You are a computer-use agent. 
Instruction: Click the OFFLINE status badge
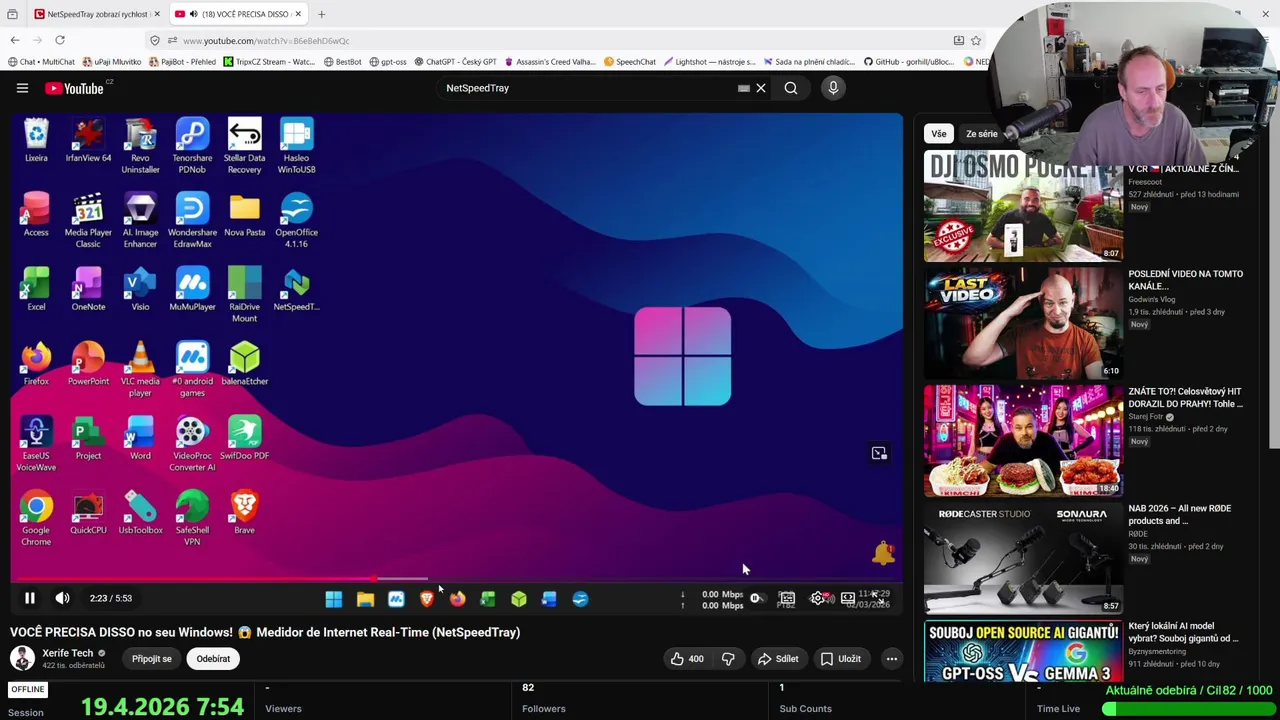[28, 689]
